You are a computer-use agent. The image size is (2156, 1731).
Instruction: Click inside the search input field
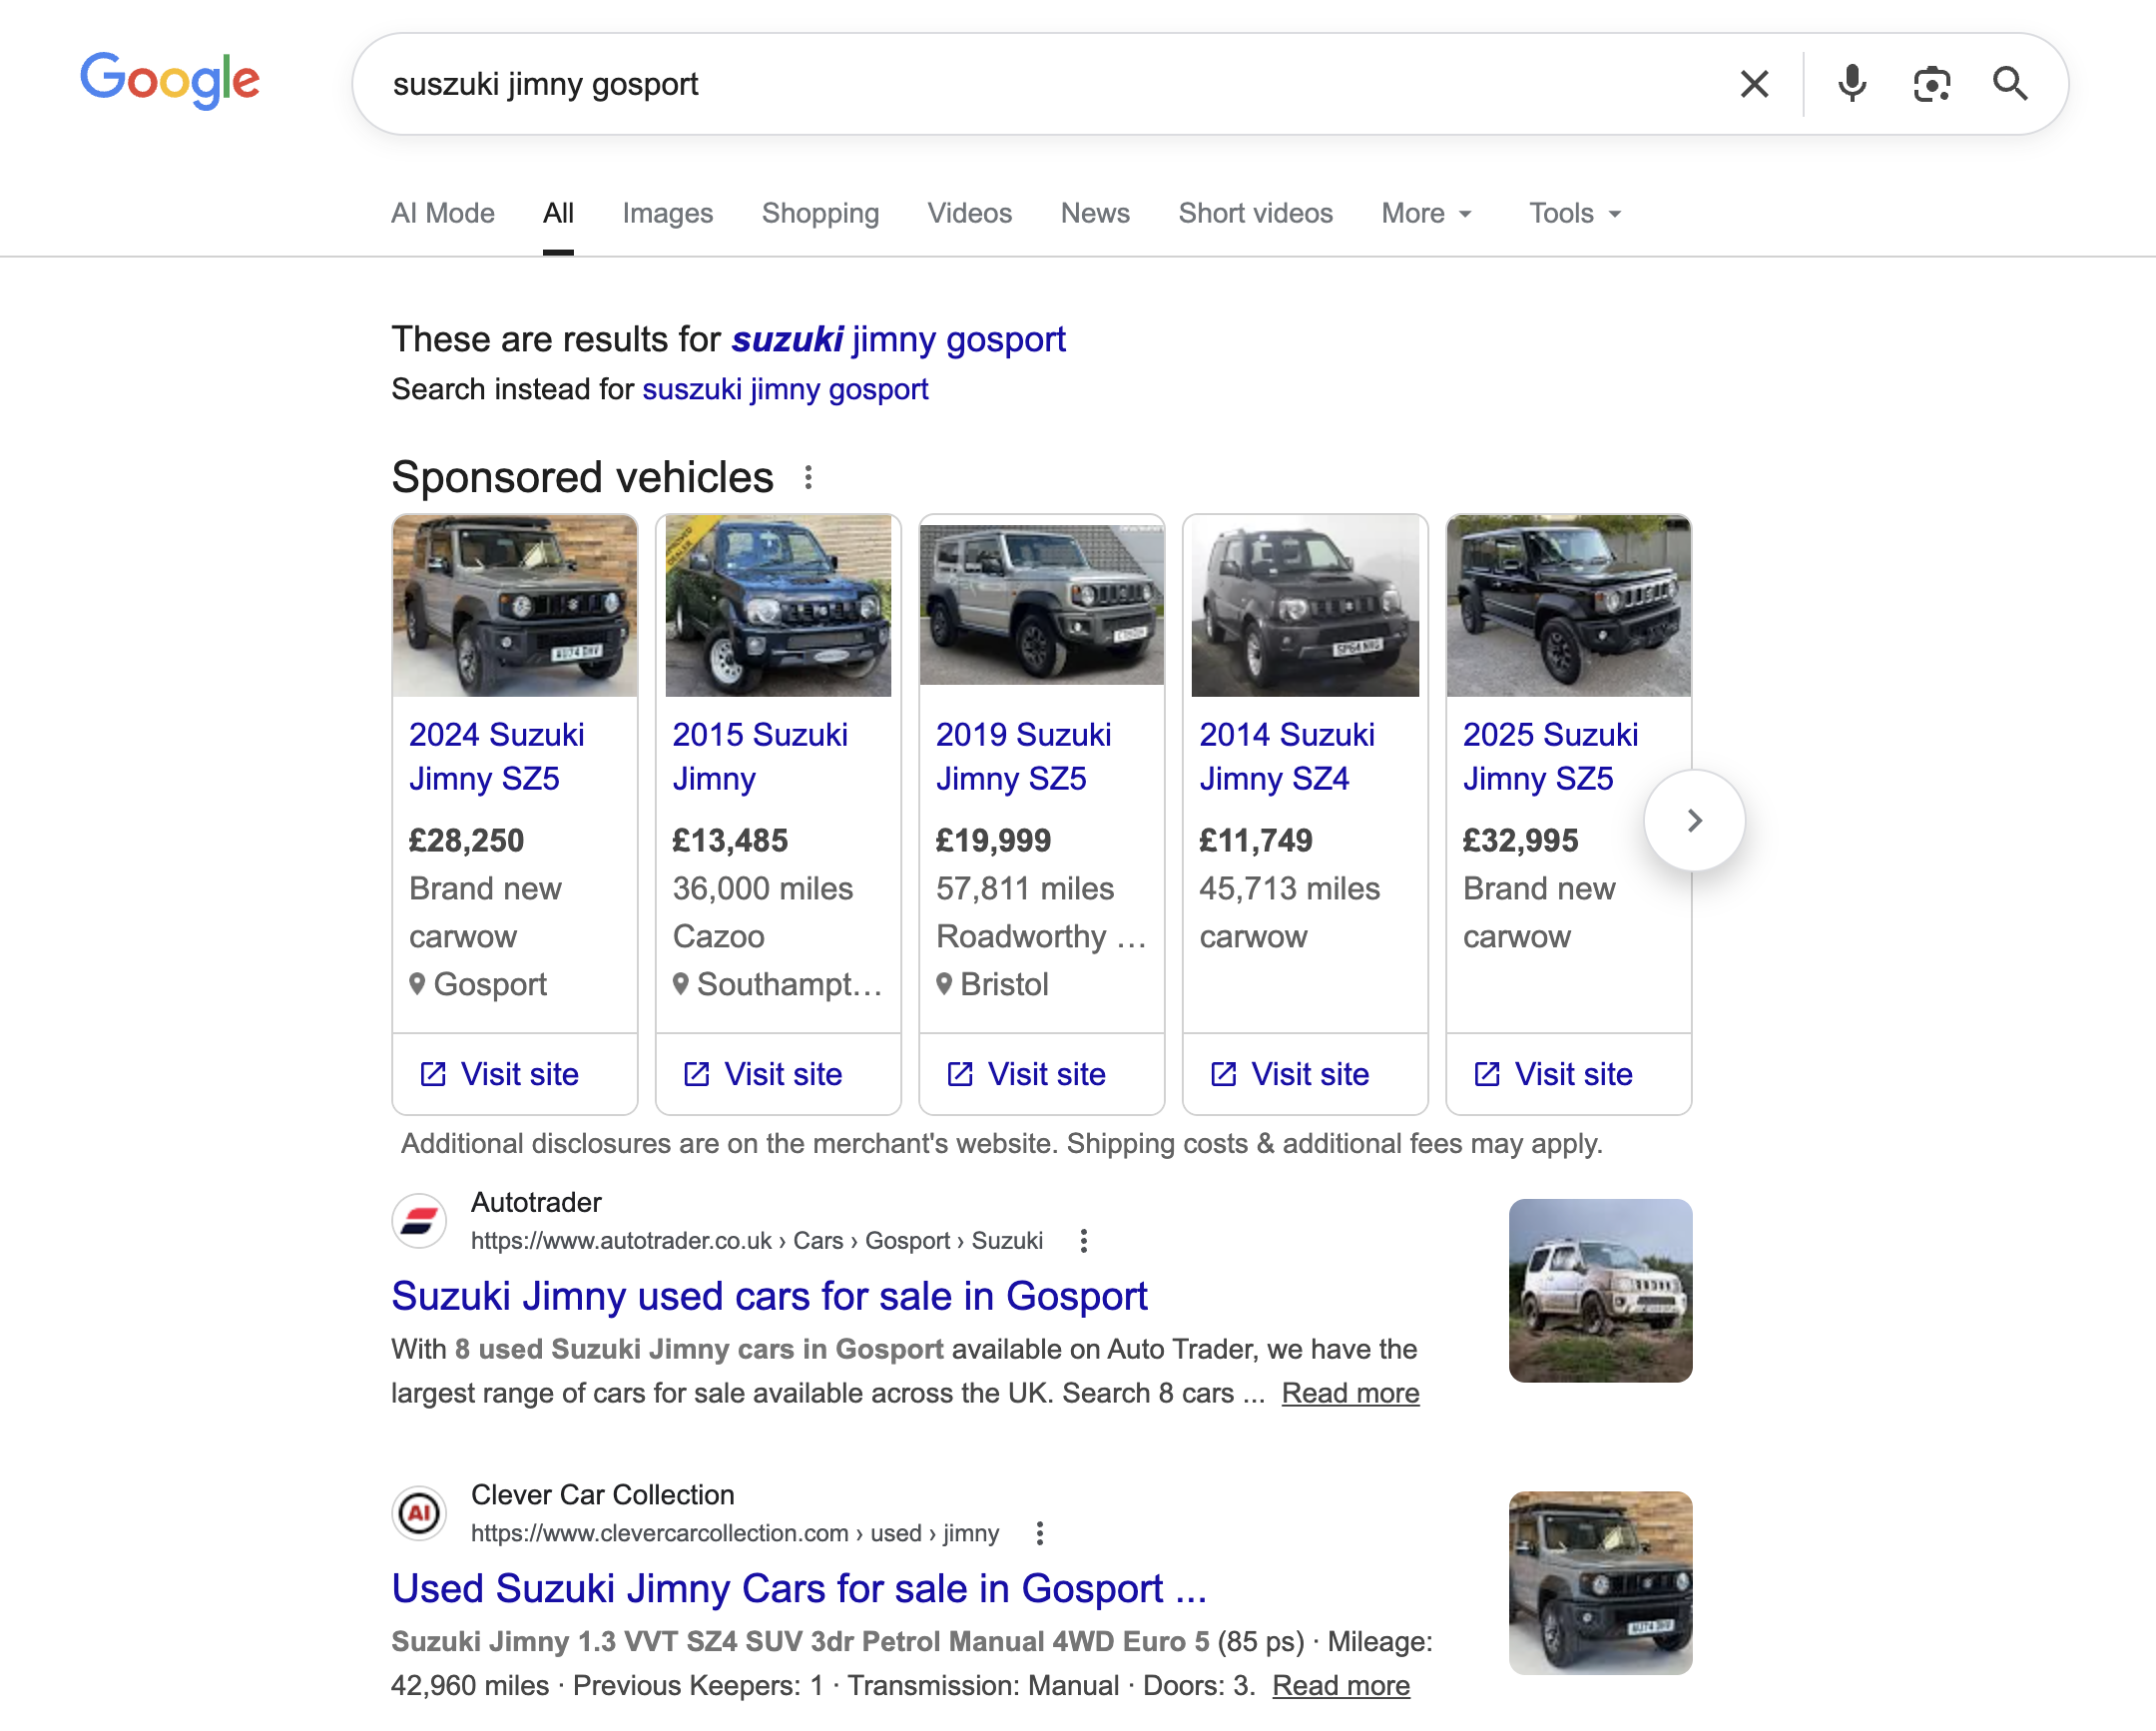1000,84
